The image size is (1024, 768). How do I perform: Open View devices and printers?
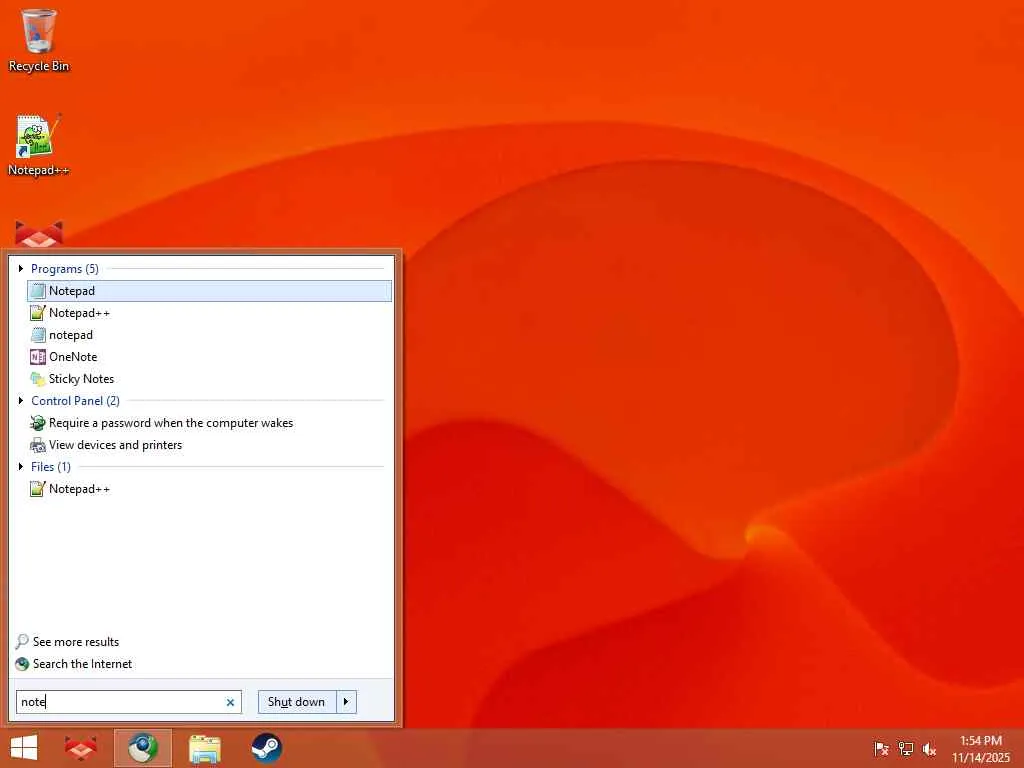(x=210, y=445)
